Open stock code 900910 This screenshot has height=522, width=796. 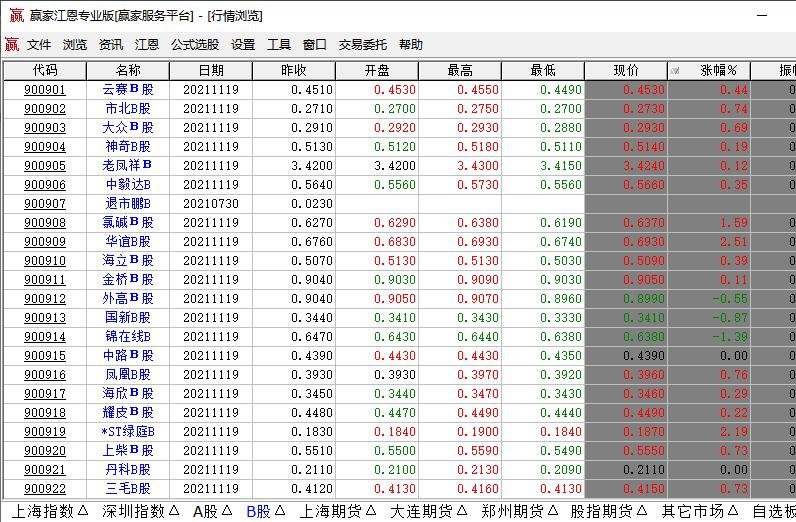(45, 260)
